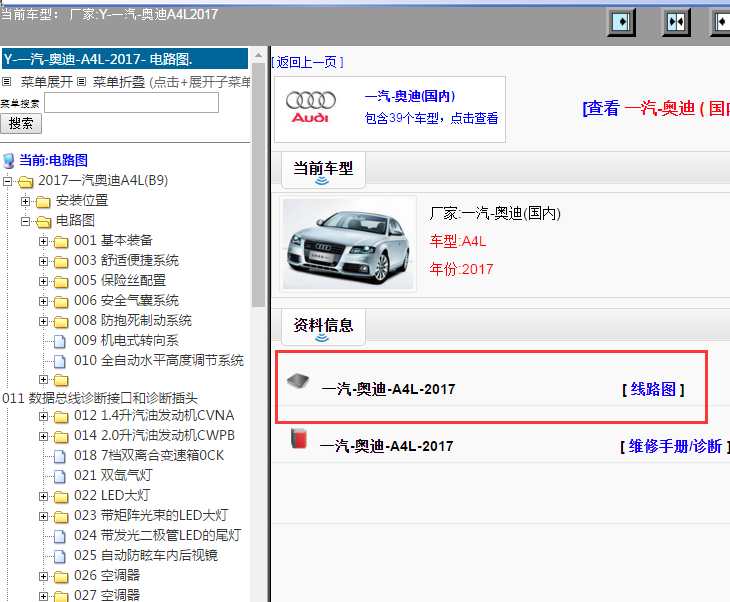
Task: Expand 012 1.4升汽油发动机CVNA node
Action: tap(43, 416)
